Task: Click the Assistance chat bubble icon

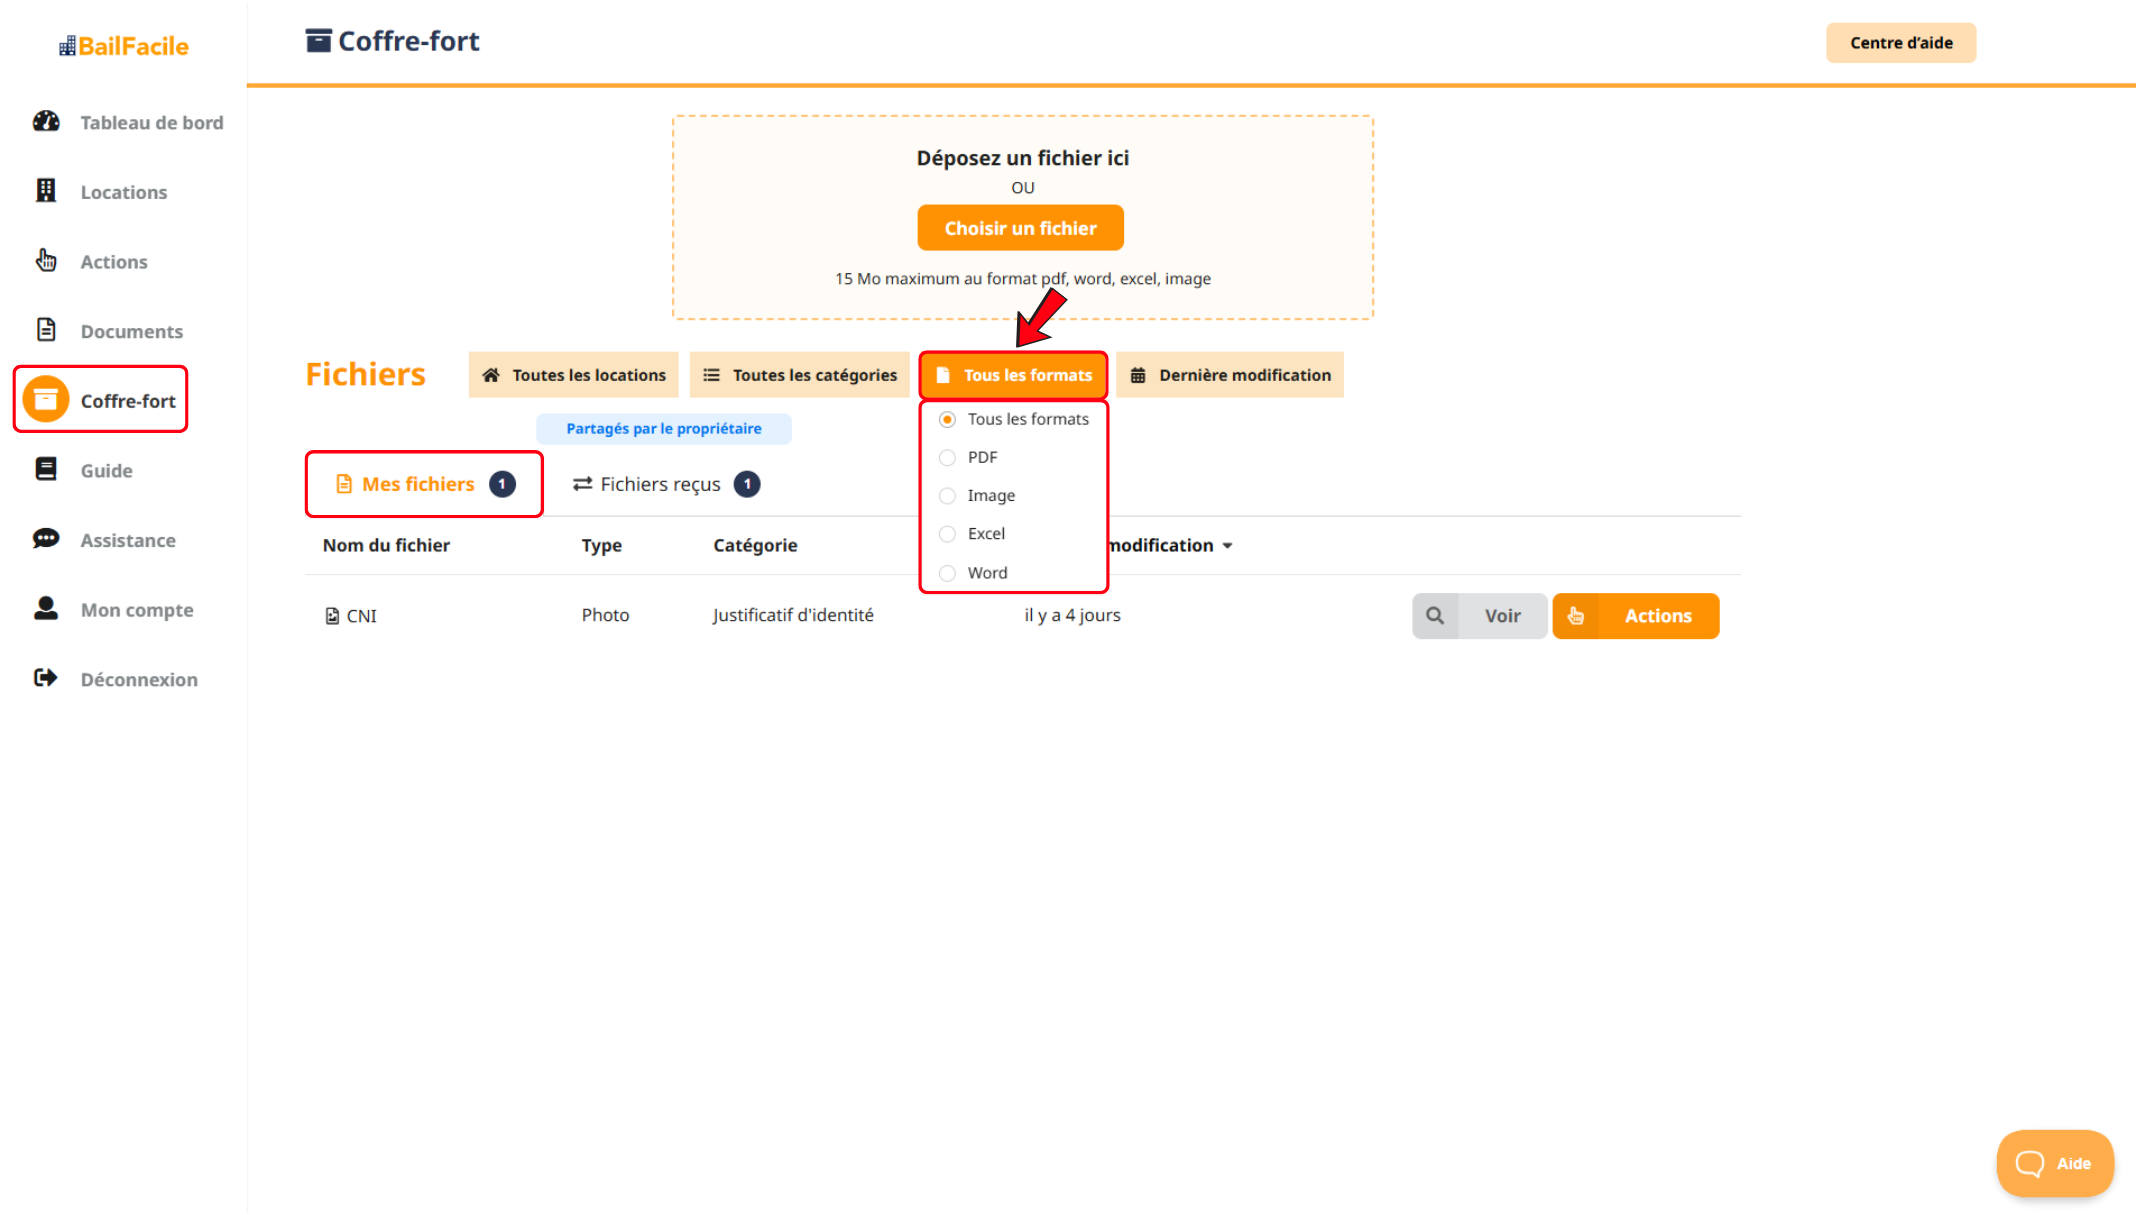Action: tap(46, 539)
